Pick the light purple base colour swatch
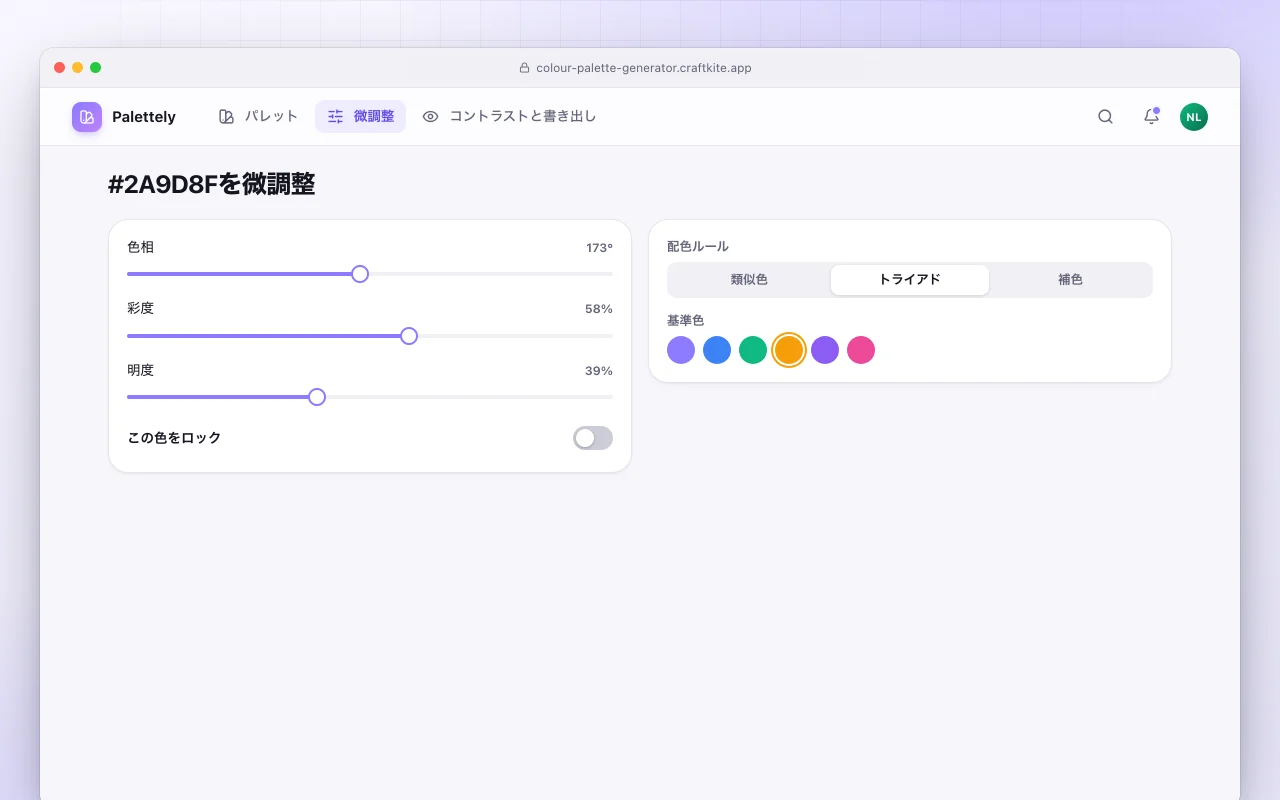The width and height of the screenshot is (1280, 800). coord(681,350)
